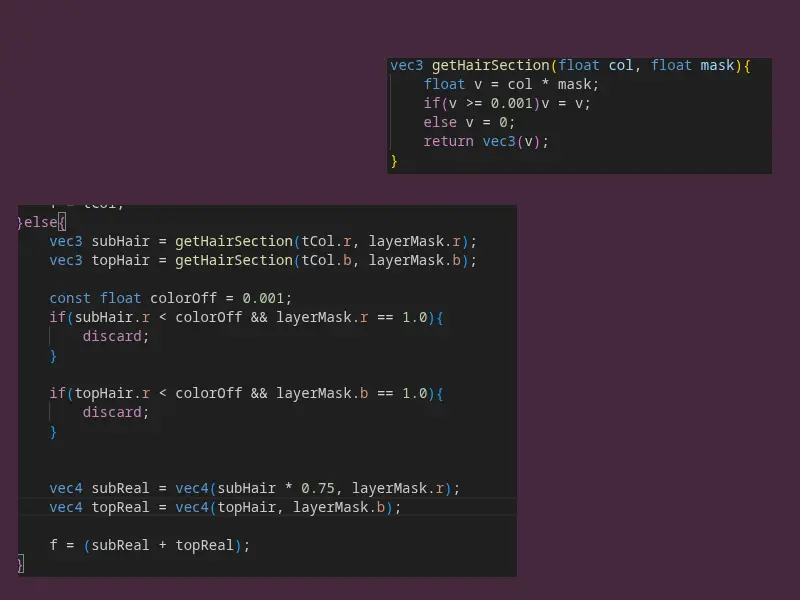Click the closing brace after the topHair discard
Viewport: 800px width, 600px height.
coord(53,432)
